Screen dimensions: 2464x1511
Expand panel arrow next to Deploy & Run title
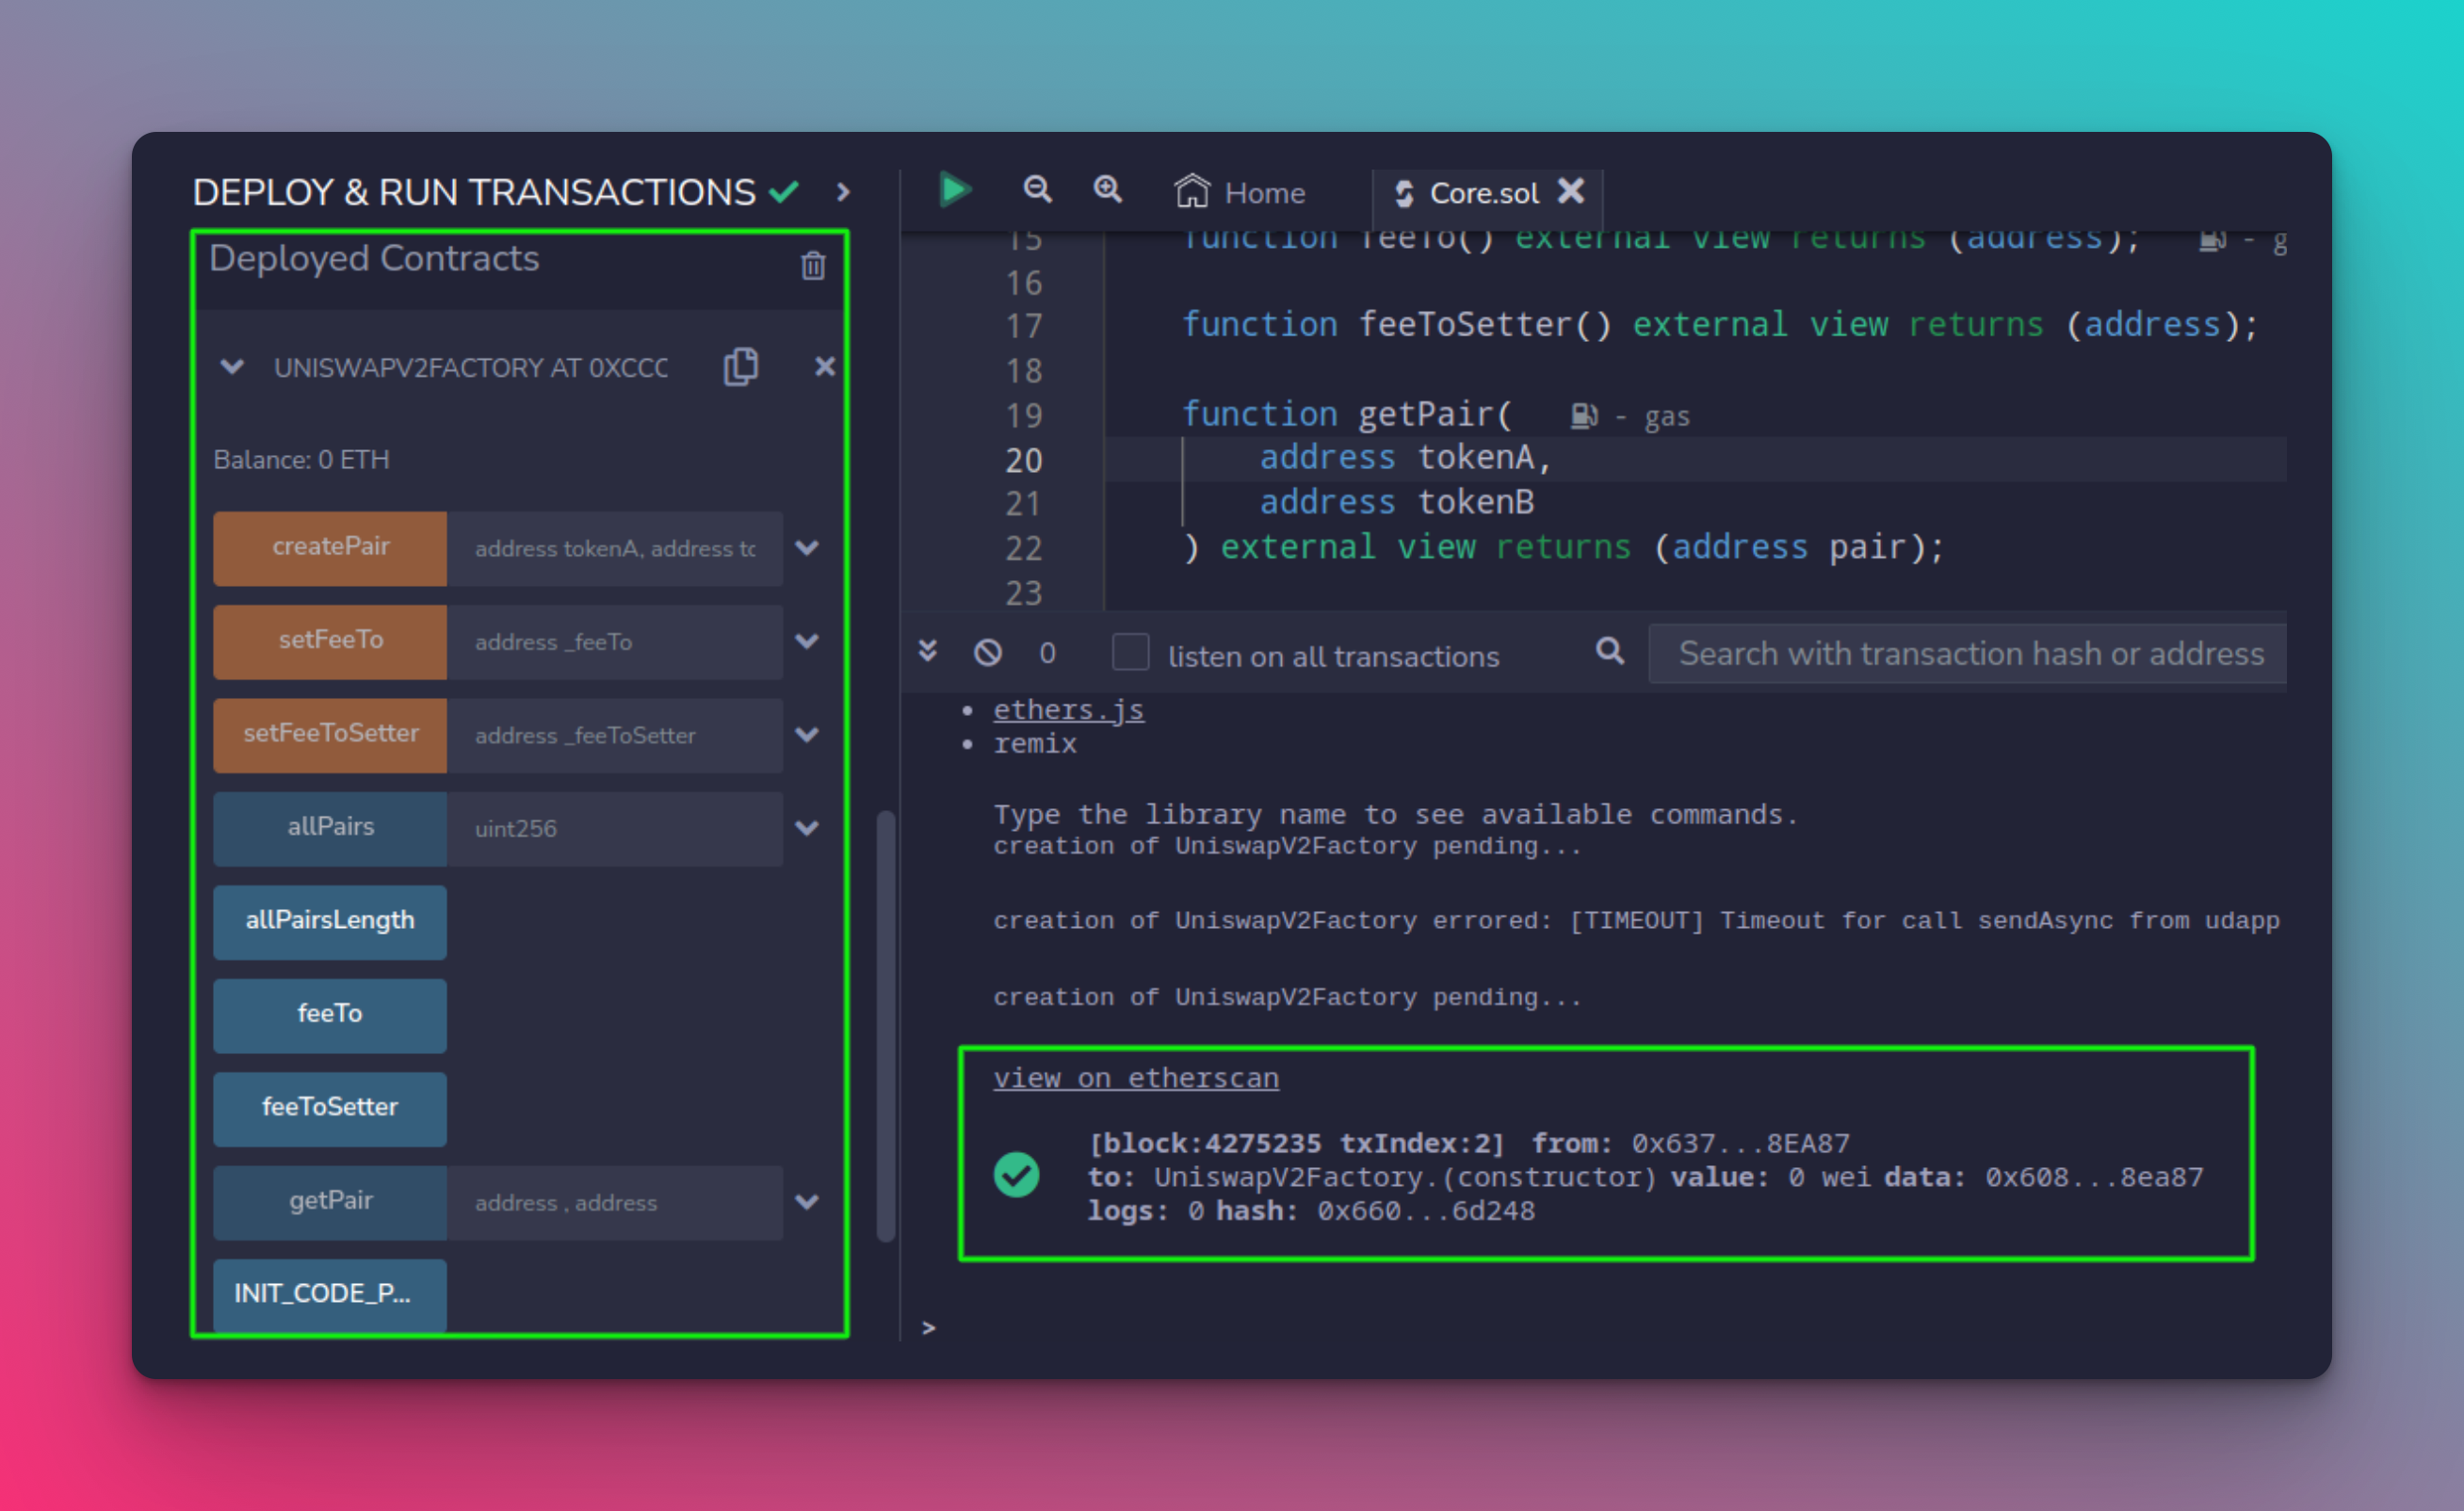(843, 192)
